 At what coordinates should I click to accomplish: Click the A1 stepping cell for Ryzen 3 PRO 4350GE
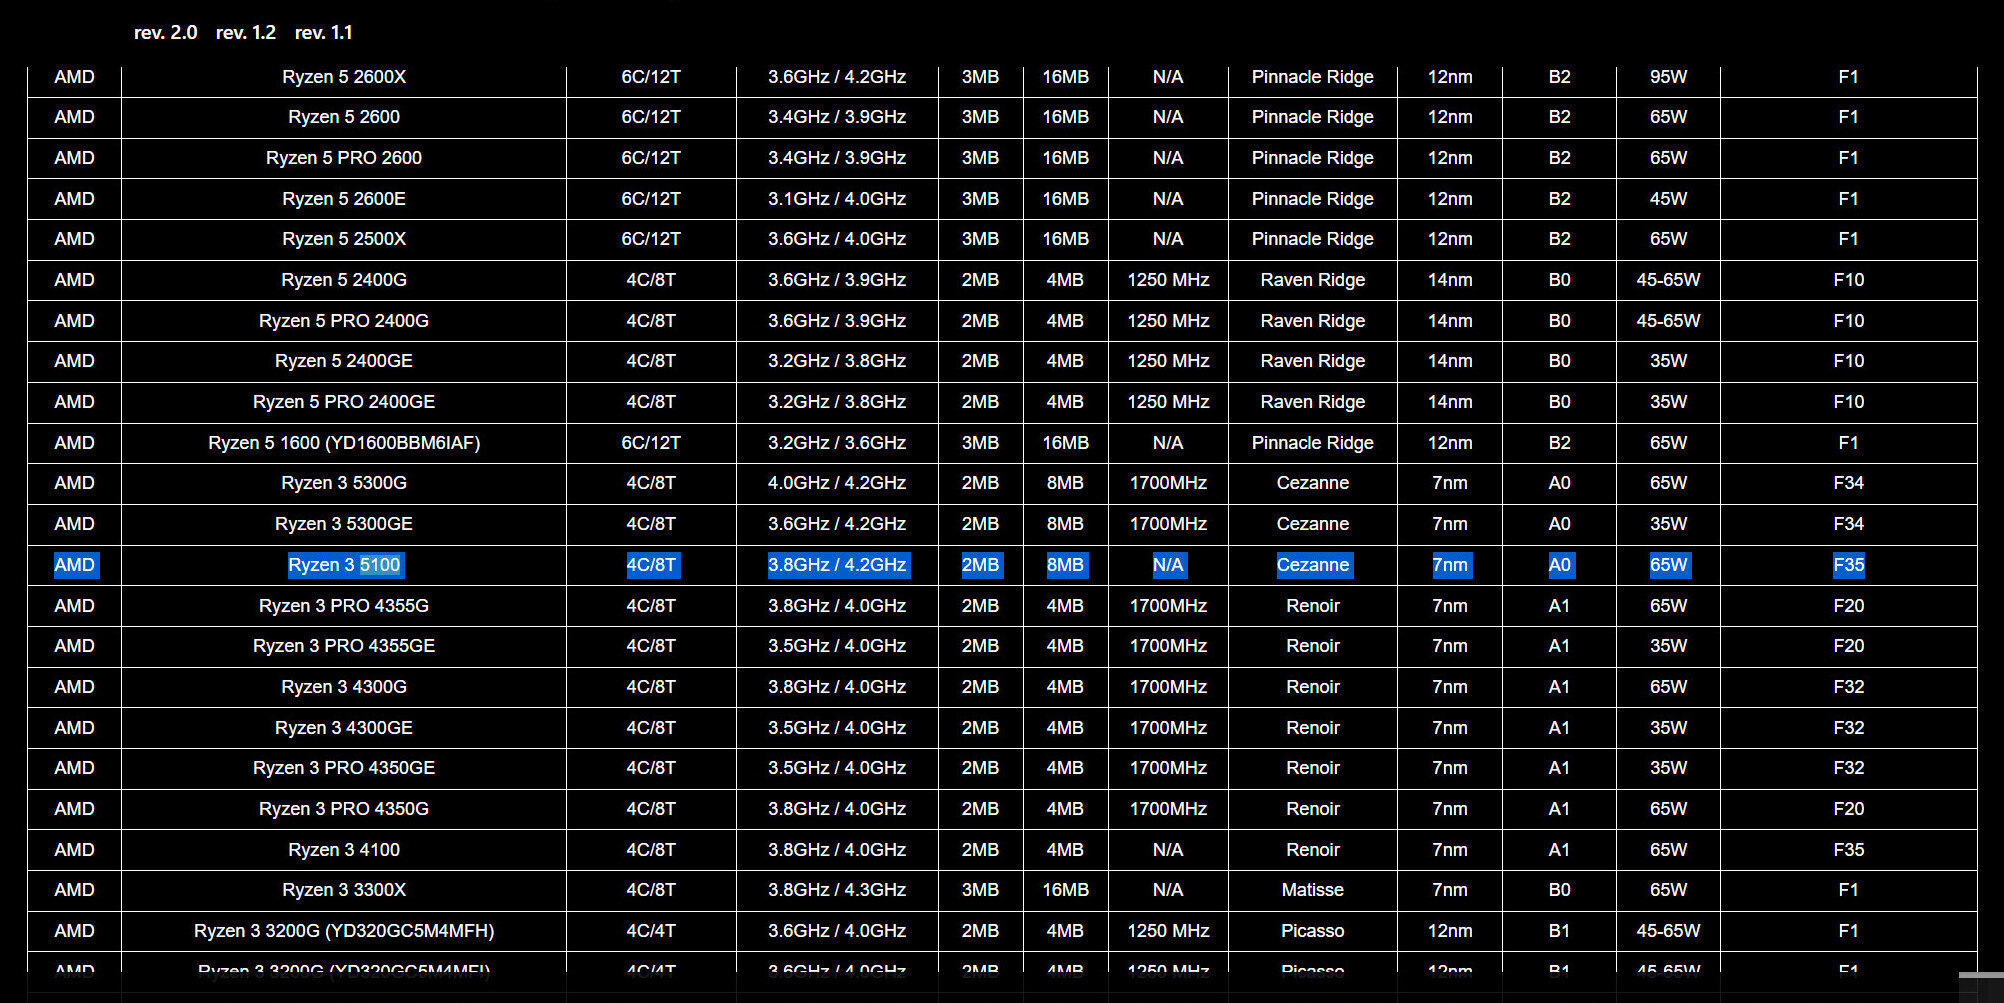(x=1559, y=768)
